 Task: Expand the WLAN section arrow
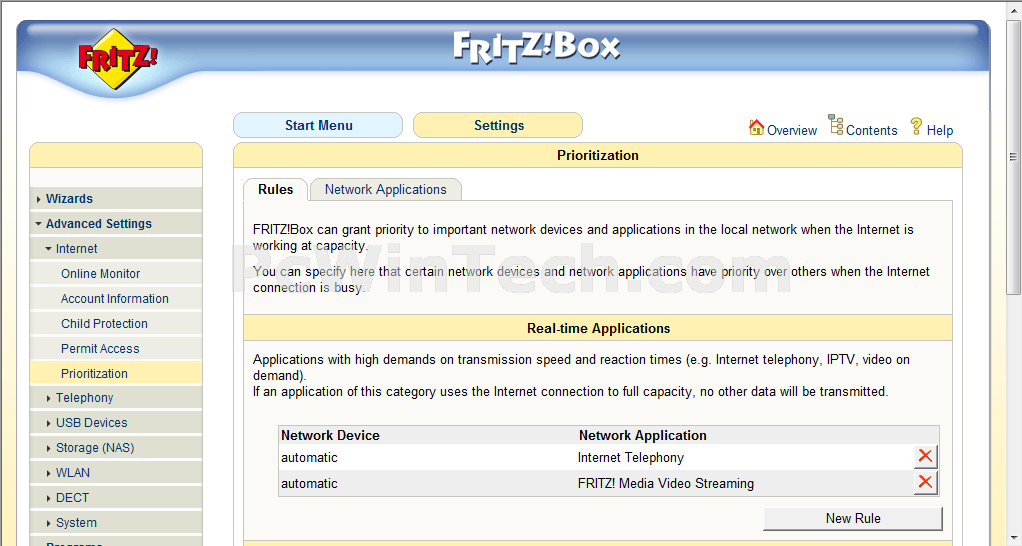tap(49, 473)
